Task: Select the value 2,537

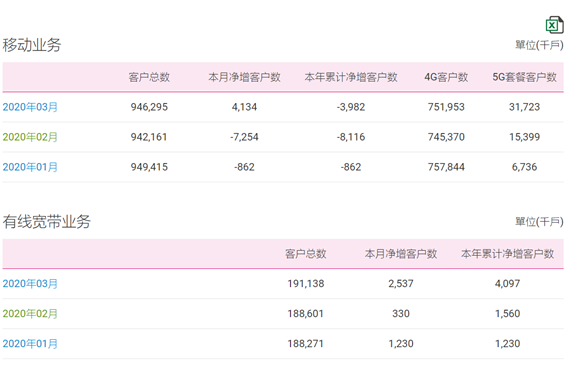Action: (x=401, y=284)
